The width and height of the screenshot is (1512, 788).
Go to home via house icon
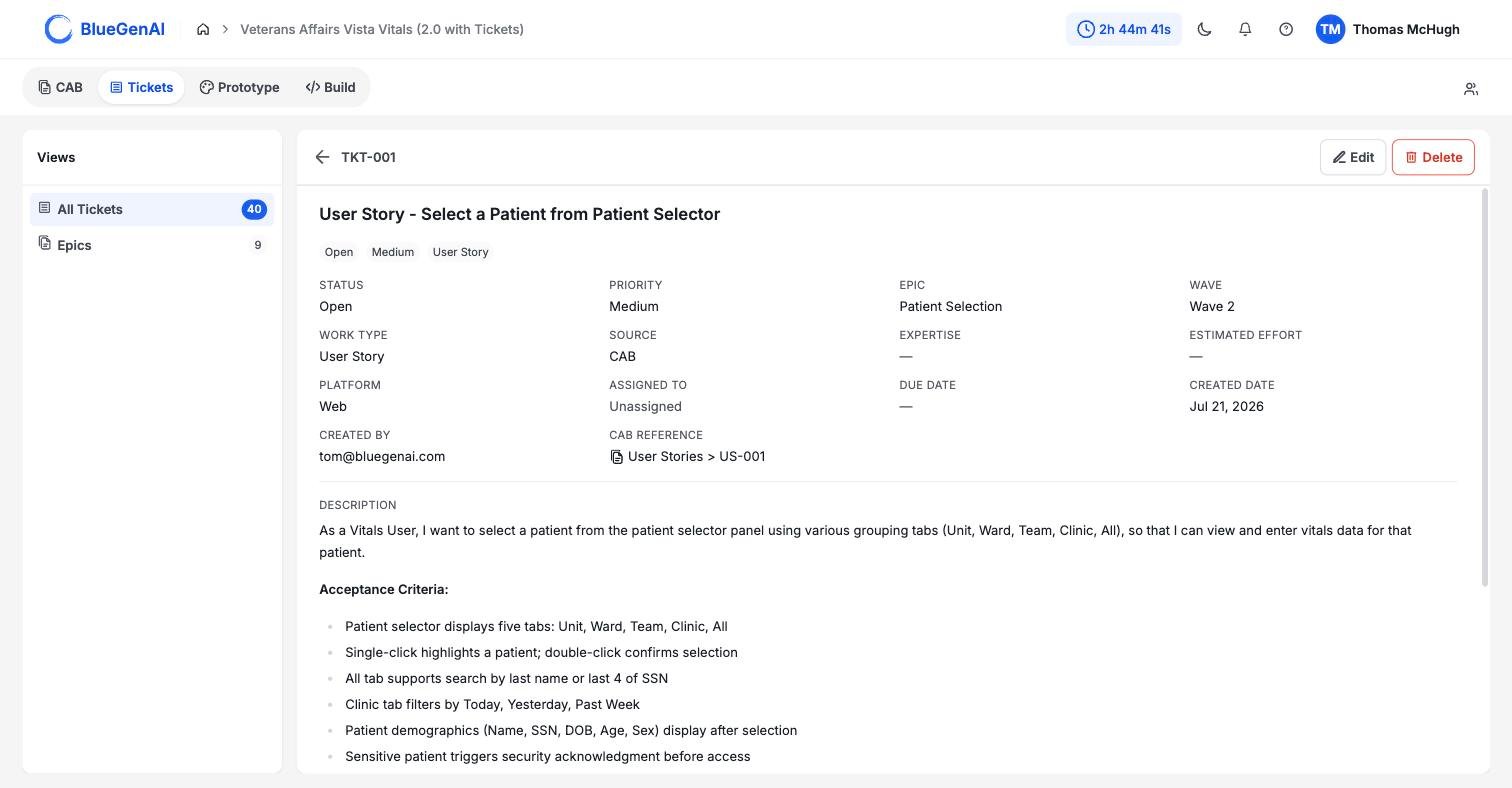click(x=203, y=29)
